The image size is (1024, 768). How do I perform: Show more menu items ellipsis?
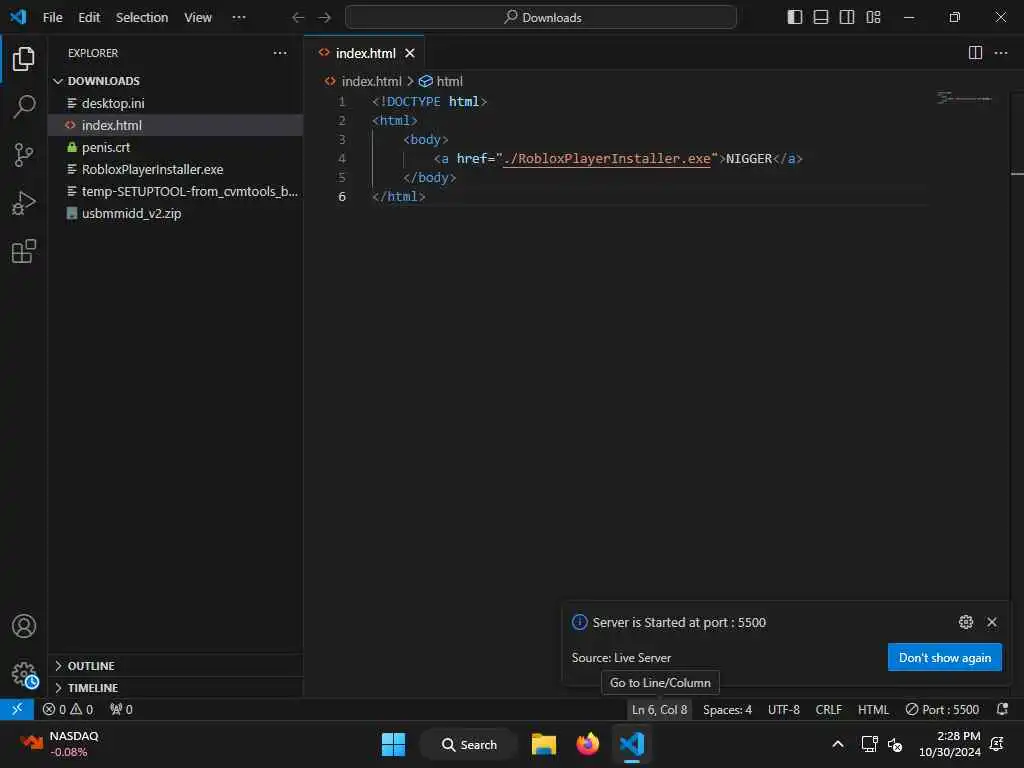(x=239, y=17)
